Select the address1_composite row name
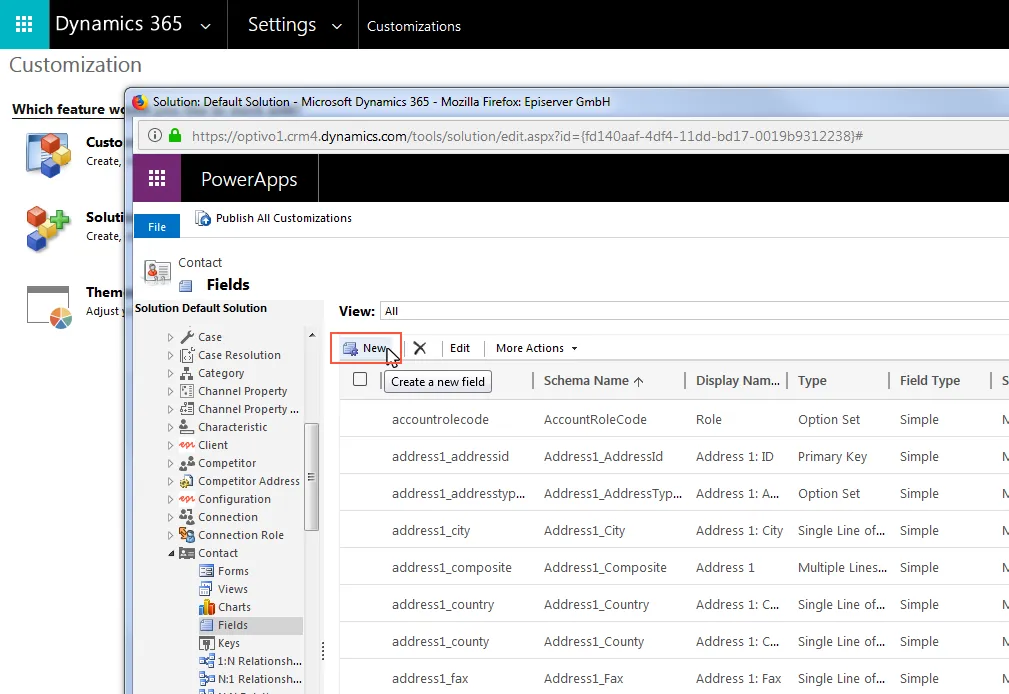The width and height of the screenshot is (1009, 694). pos(452,567)
